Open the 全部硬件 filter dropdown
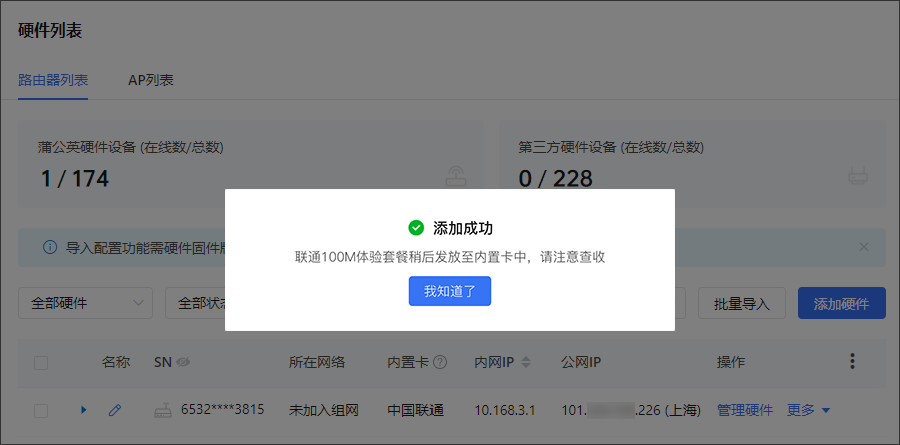The height and width of the screenshot is (445, 900). [84, 303]
